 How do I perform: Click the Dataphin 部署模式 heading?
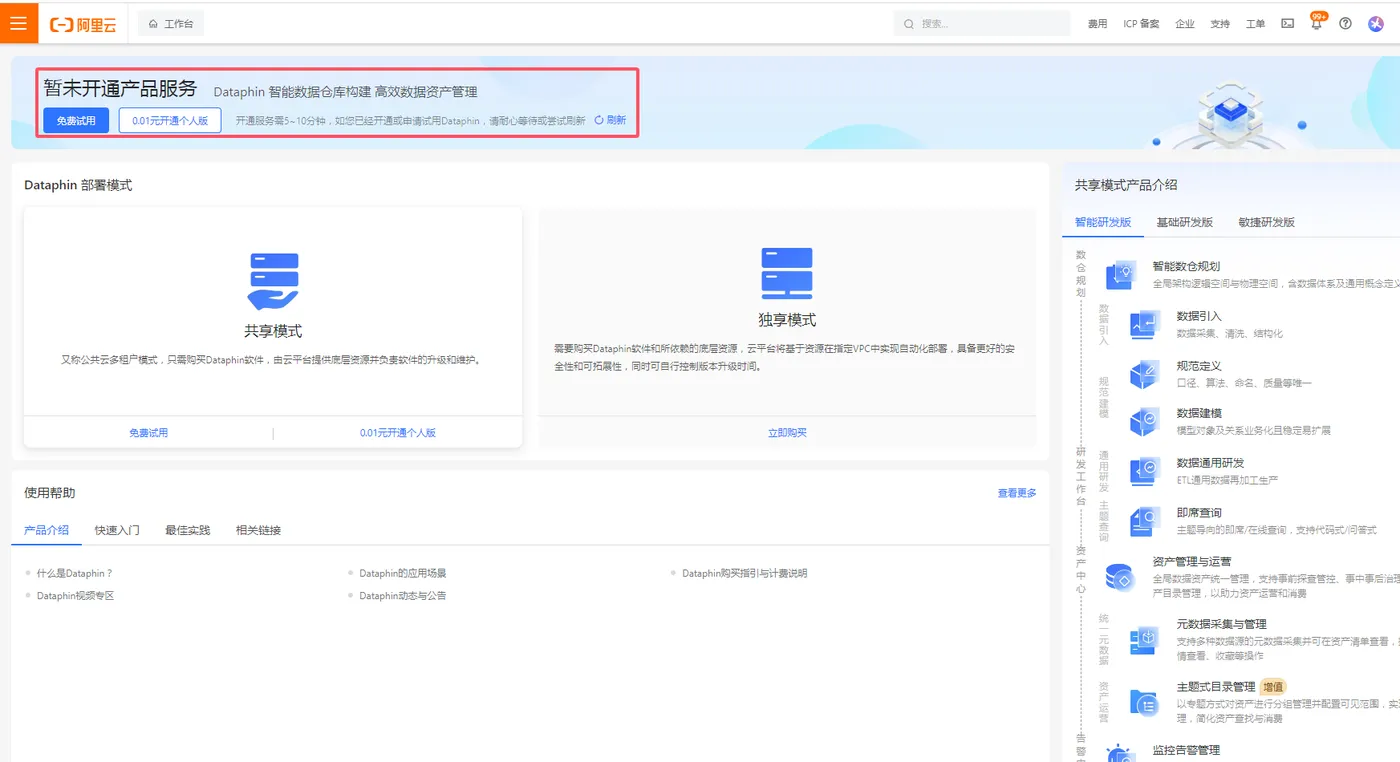coord(78,185)
